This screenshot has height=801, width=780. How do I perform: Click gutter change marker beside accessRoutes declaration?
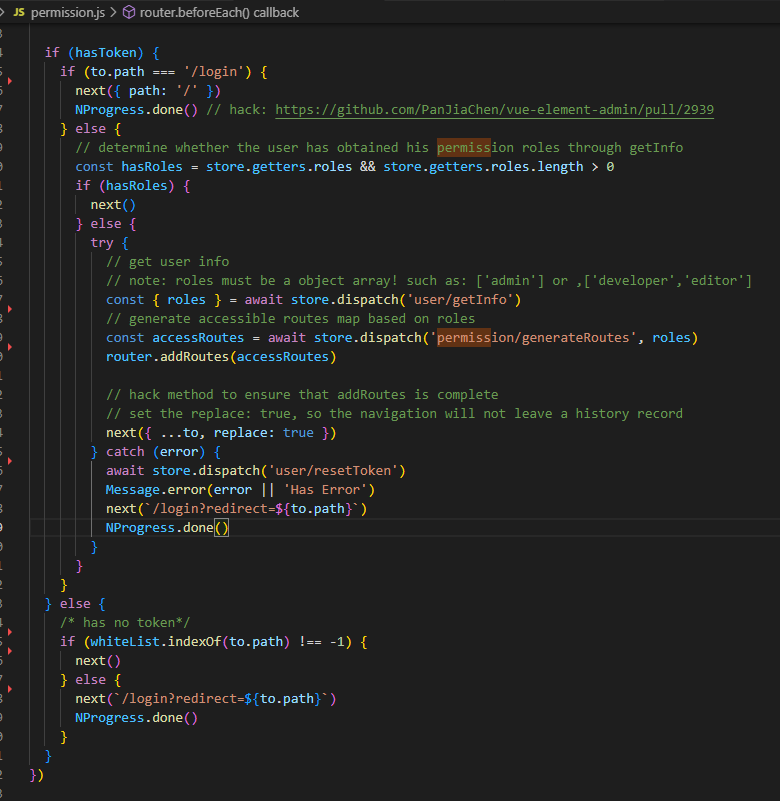click(x=10, y=347)
